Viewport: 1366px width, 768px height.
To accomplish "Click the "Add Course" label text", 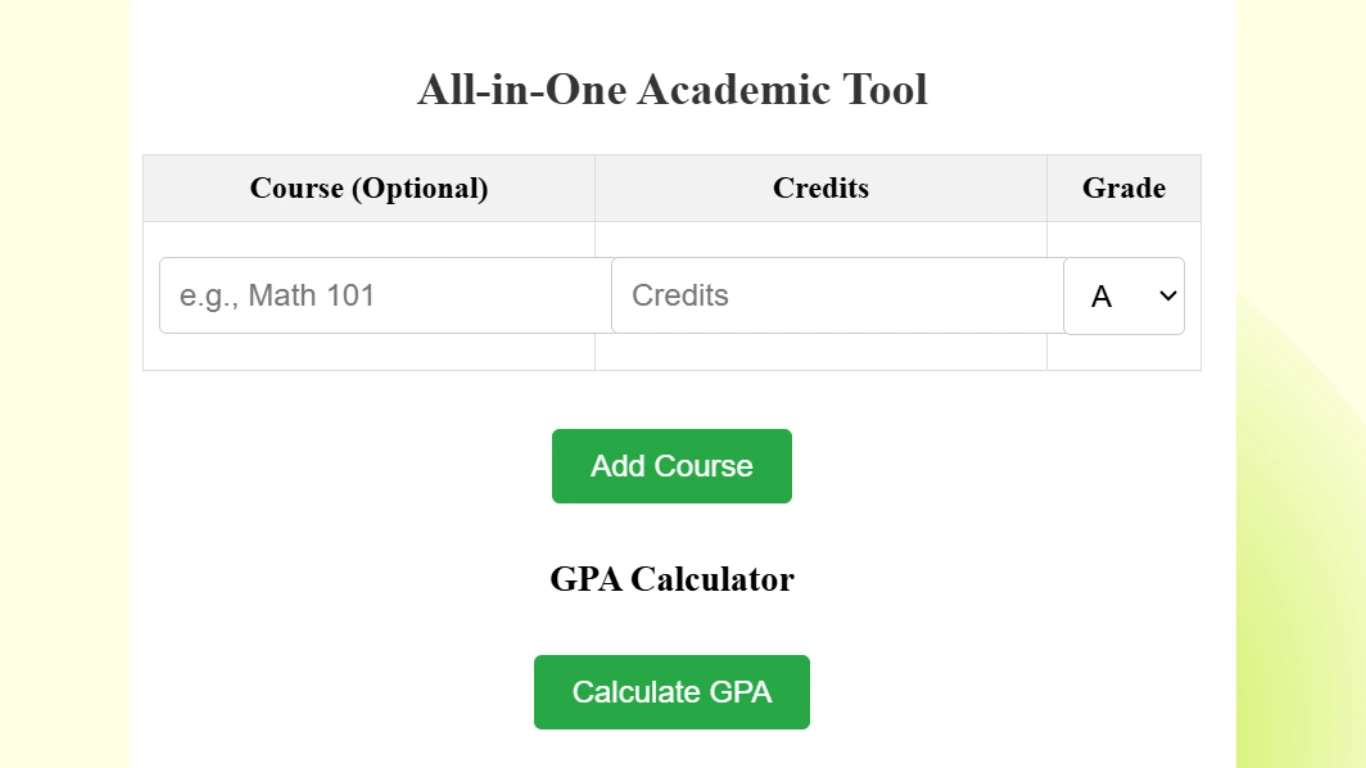I will pos(671,466).
